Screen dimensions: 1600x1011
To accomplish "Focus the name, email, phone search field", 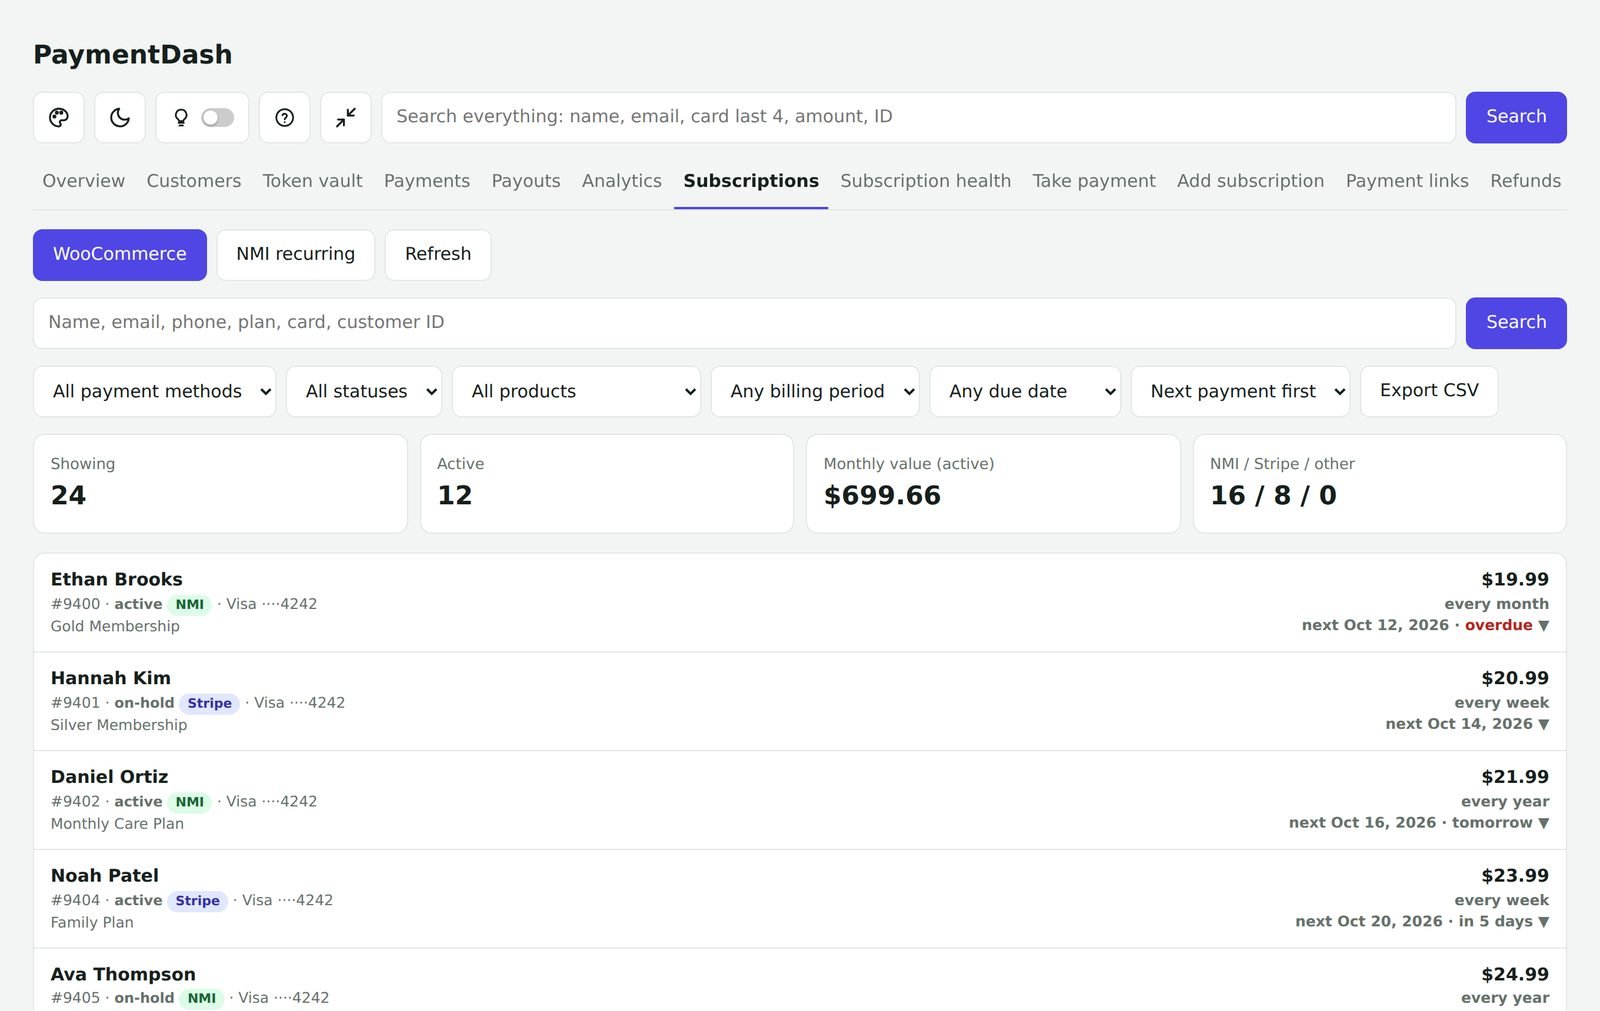I will click(x=744, y=323).
